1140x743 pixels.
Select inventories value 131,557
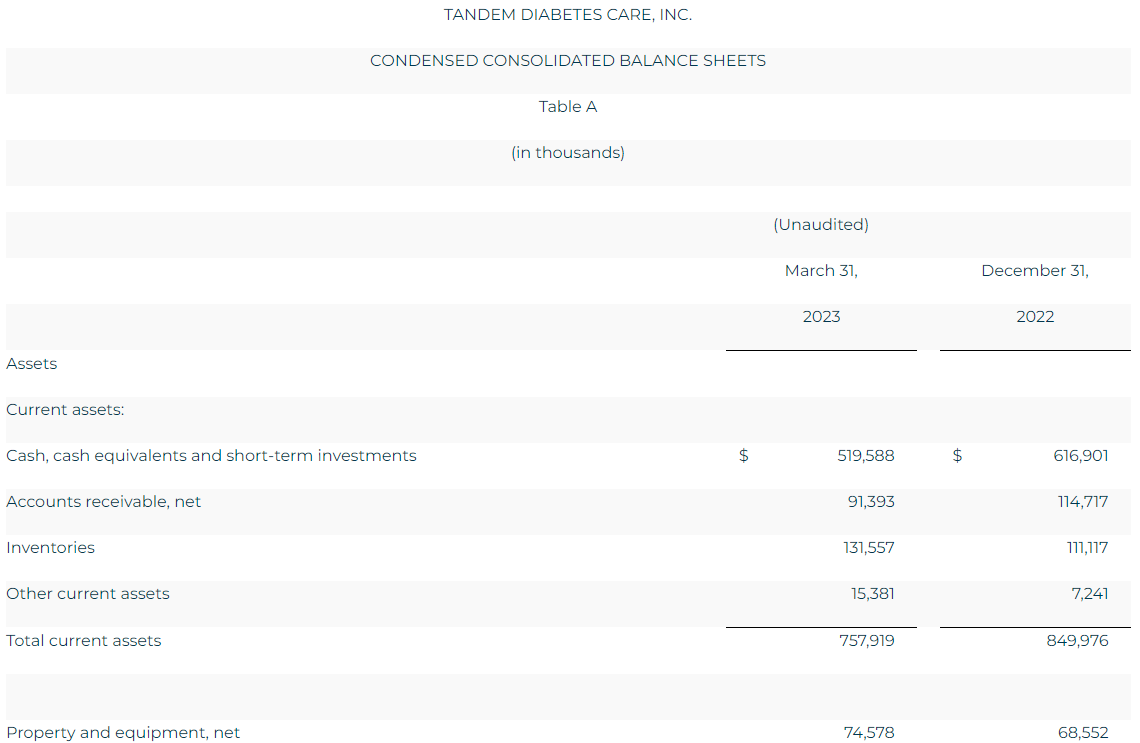(x=869, y=547)
